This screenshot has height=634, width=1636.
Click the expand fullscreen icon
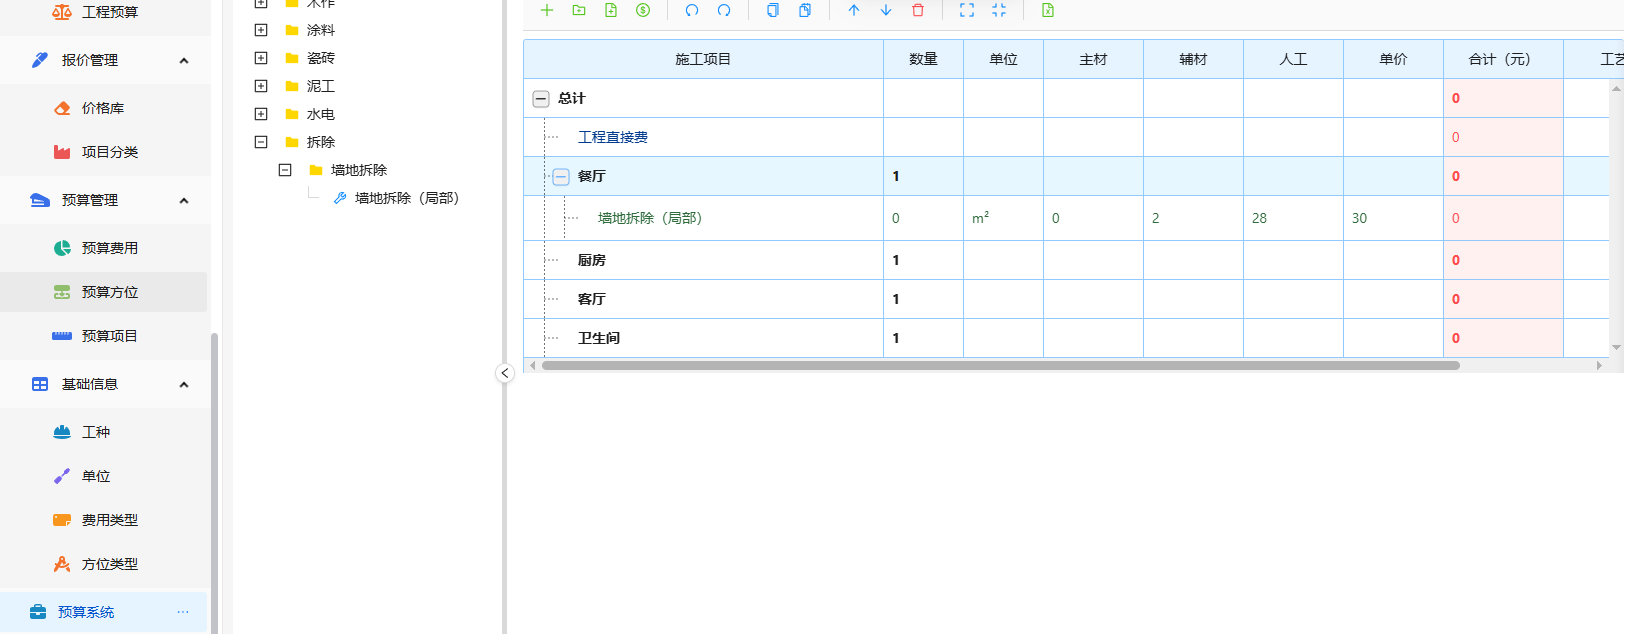click(x=967, y=10)
